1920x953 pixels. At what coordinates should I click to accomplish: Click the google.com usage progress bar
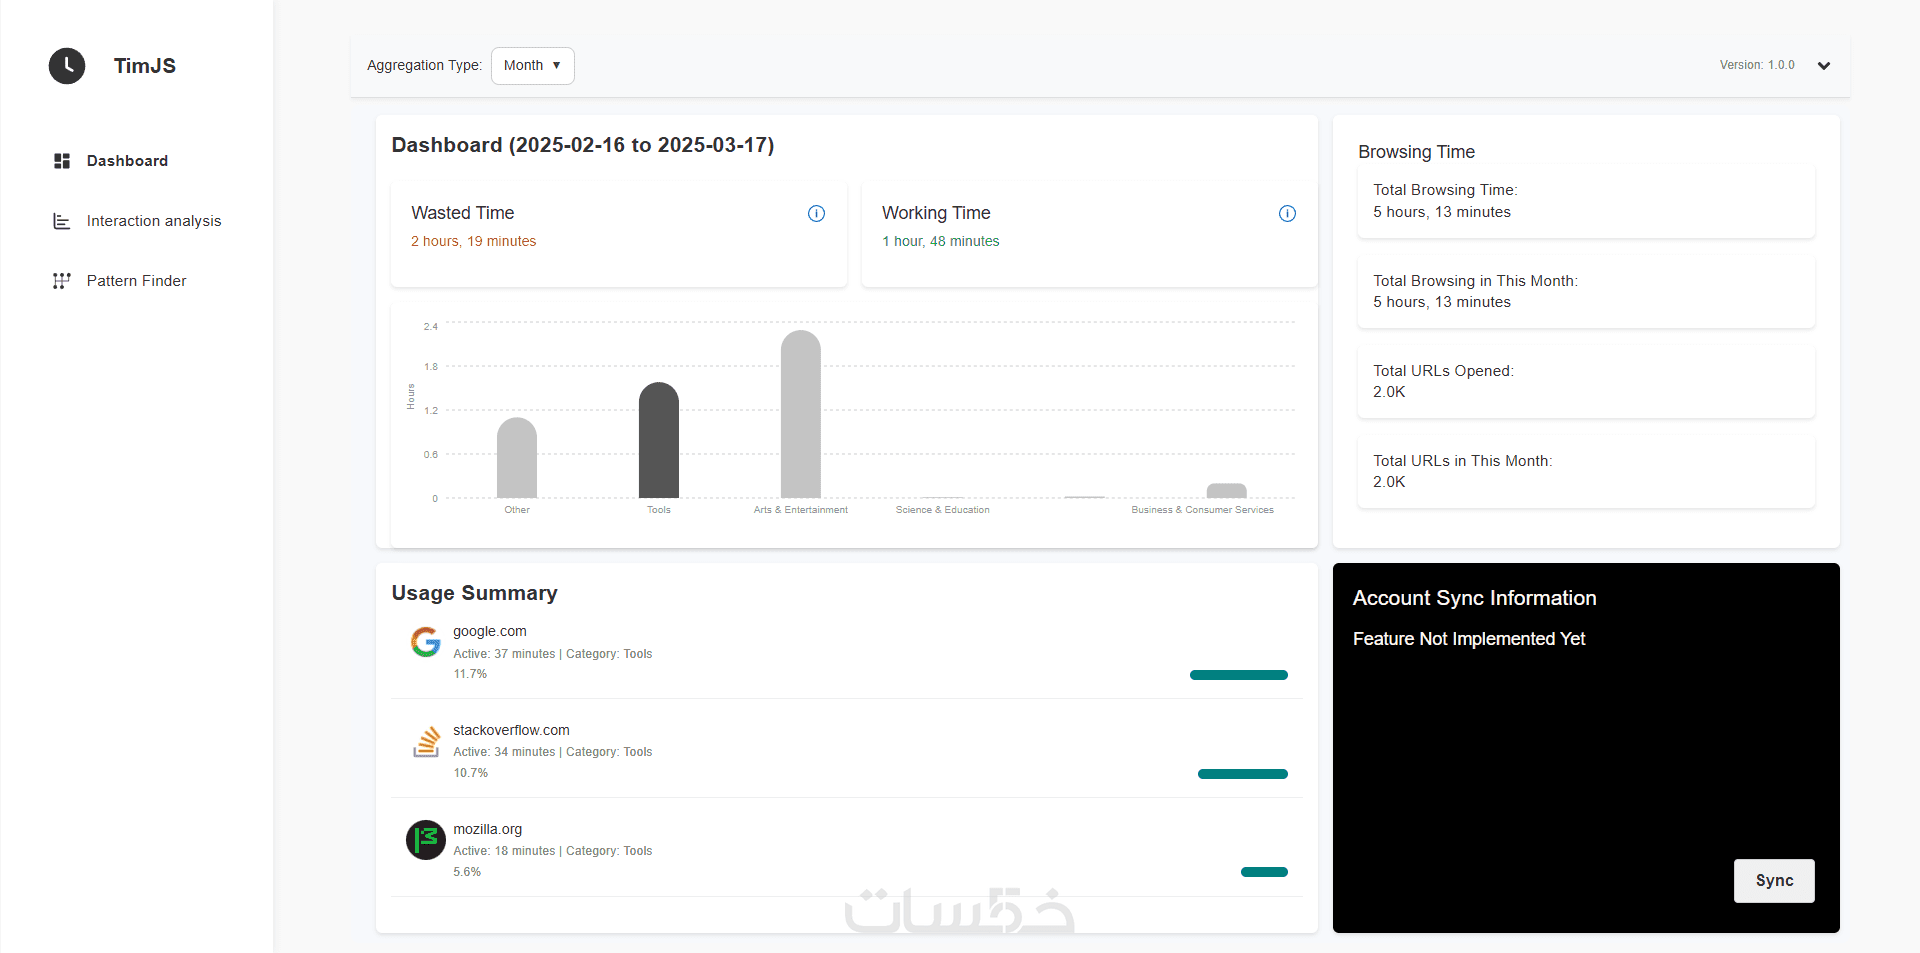click(1238, 675)
